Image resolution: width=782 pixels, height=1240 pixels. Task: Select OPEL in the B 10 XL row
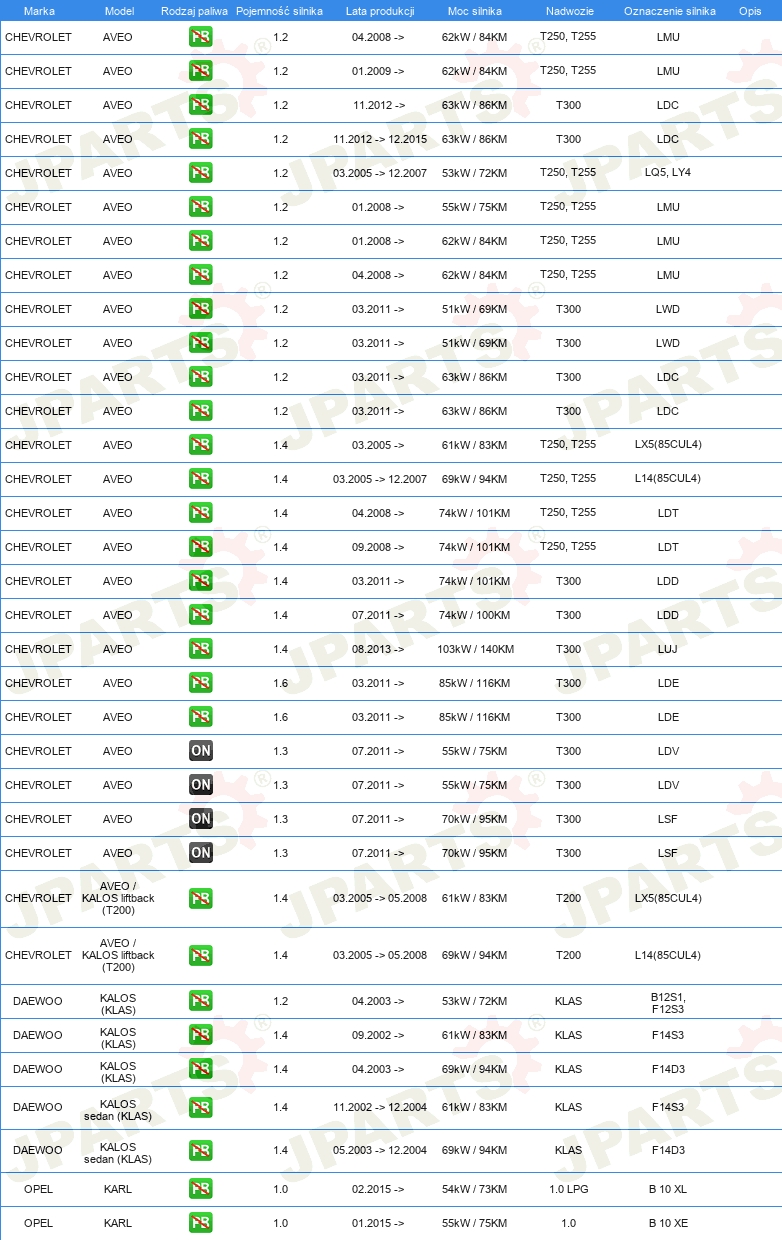click(x=38, y=1189)
